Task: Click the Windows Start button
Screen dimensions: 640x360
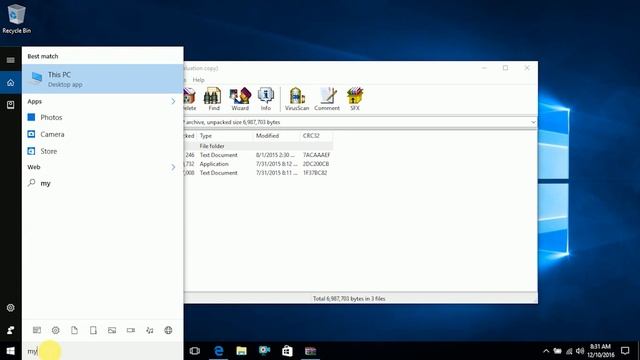Action: click(11, 351)
